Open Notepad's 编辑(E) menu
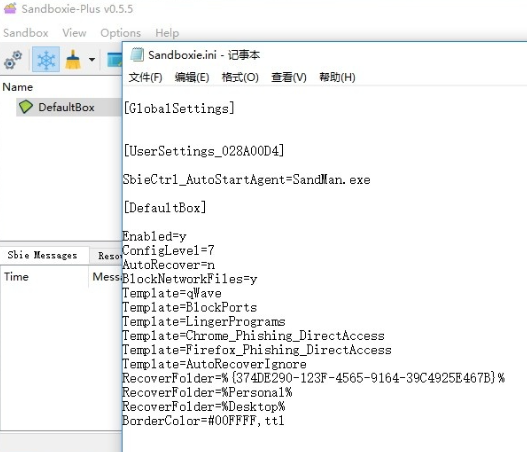 pos(192,77)
